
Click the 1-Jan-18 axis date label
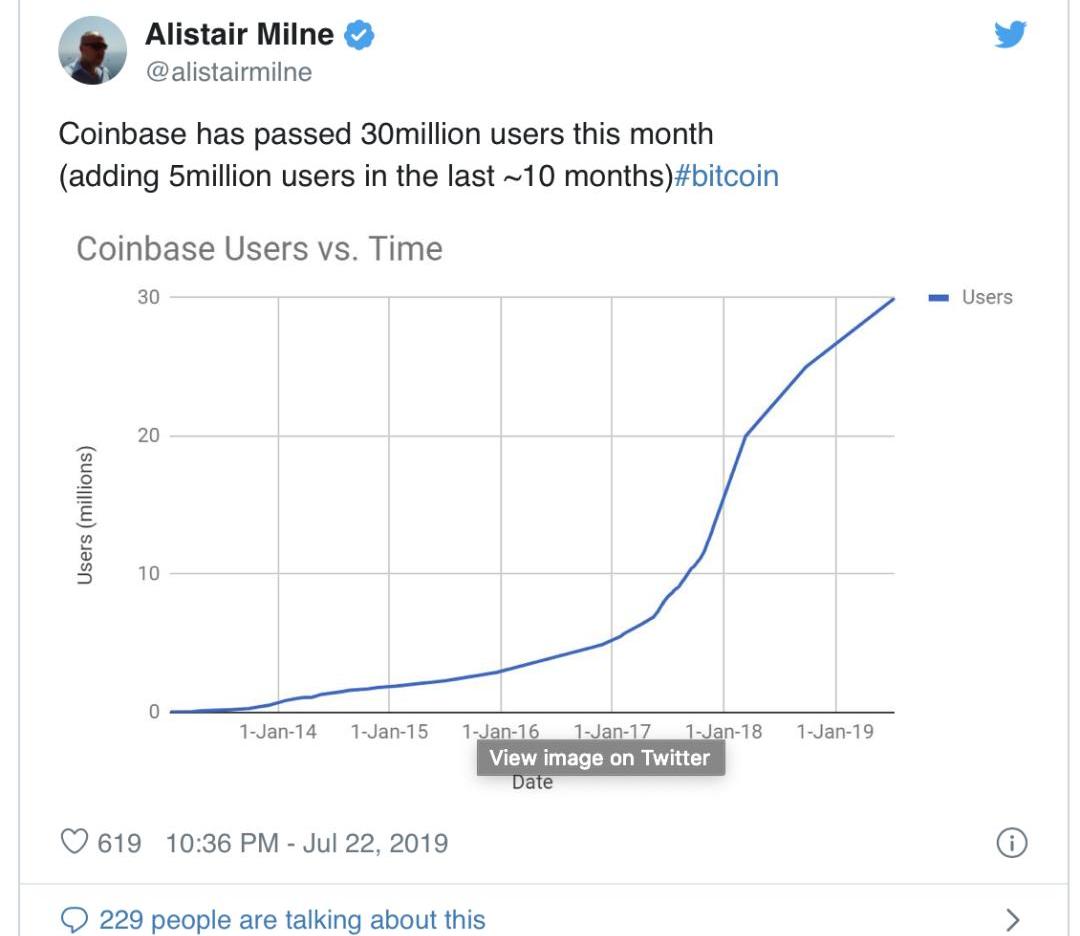[x=723, y=731]
